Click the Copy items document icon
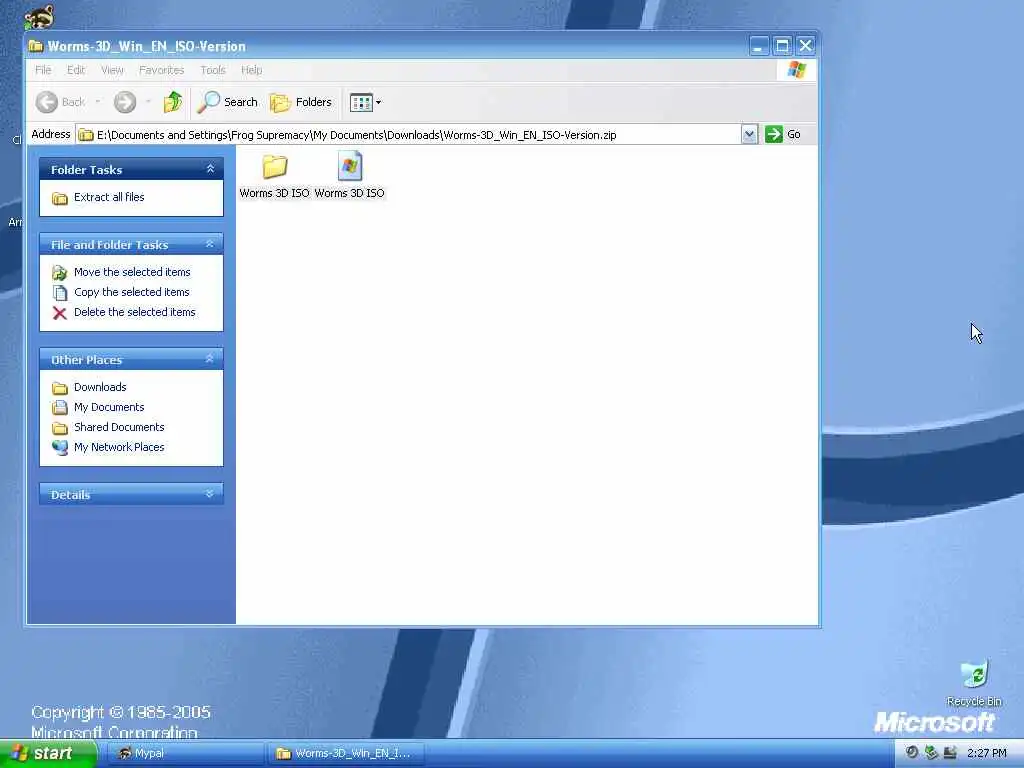Screen dimensions: 1024x768 (60, 293)
